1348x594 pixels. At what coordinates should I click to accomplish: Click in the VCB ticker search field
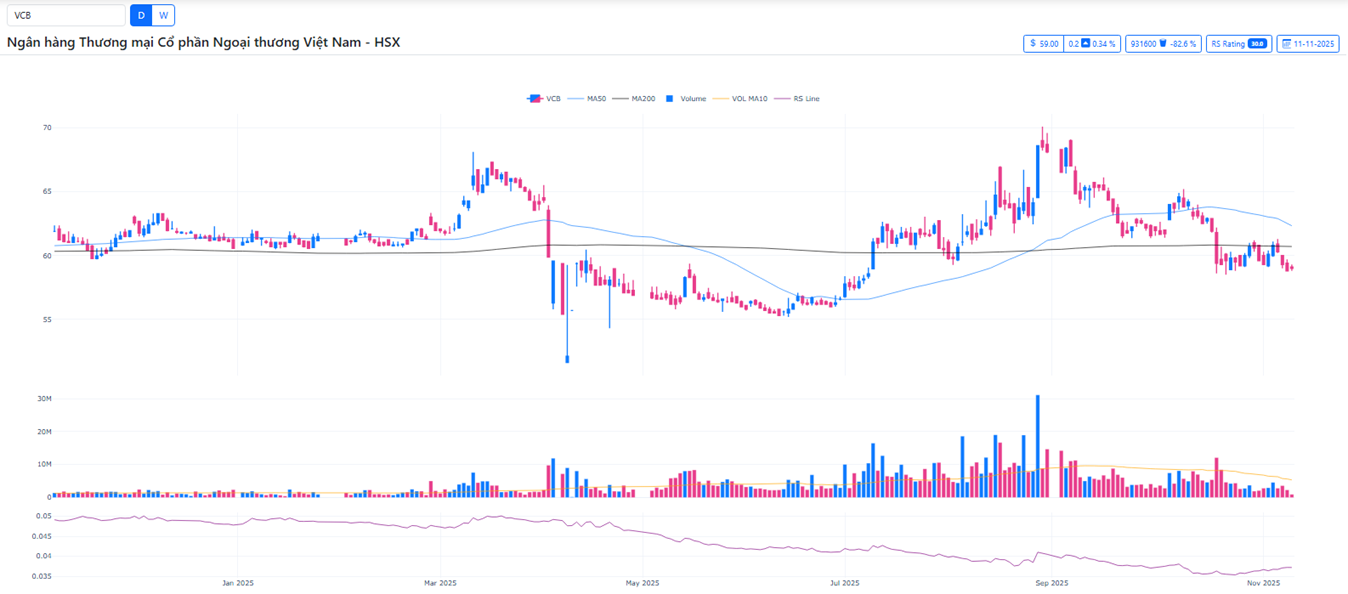pyautogui.click(x=64, y=16)
